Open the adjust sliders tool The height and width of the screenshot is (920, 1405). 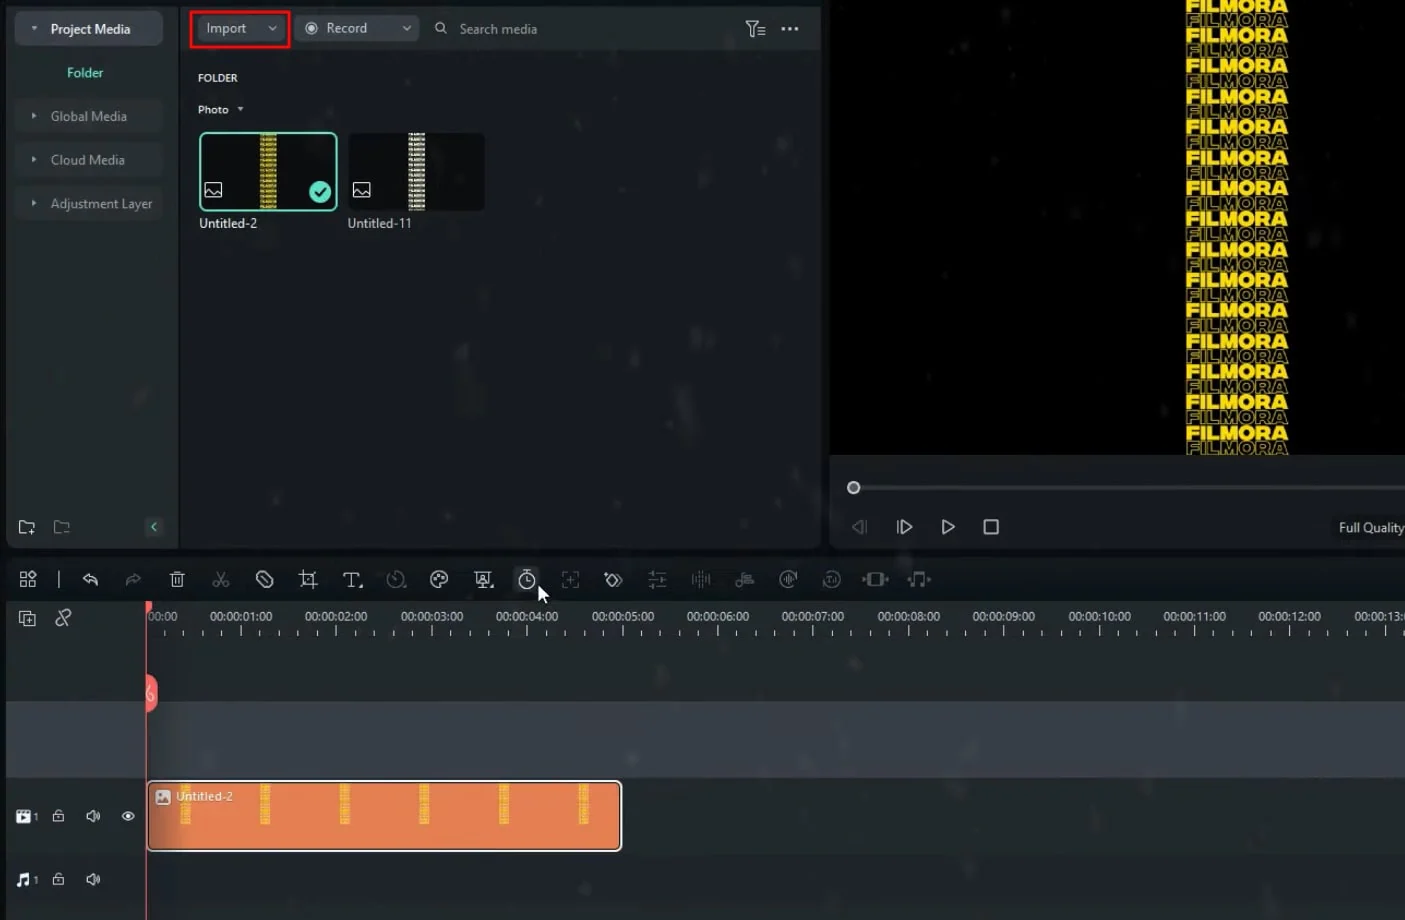tap(657, 579)
